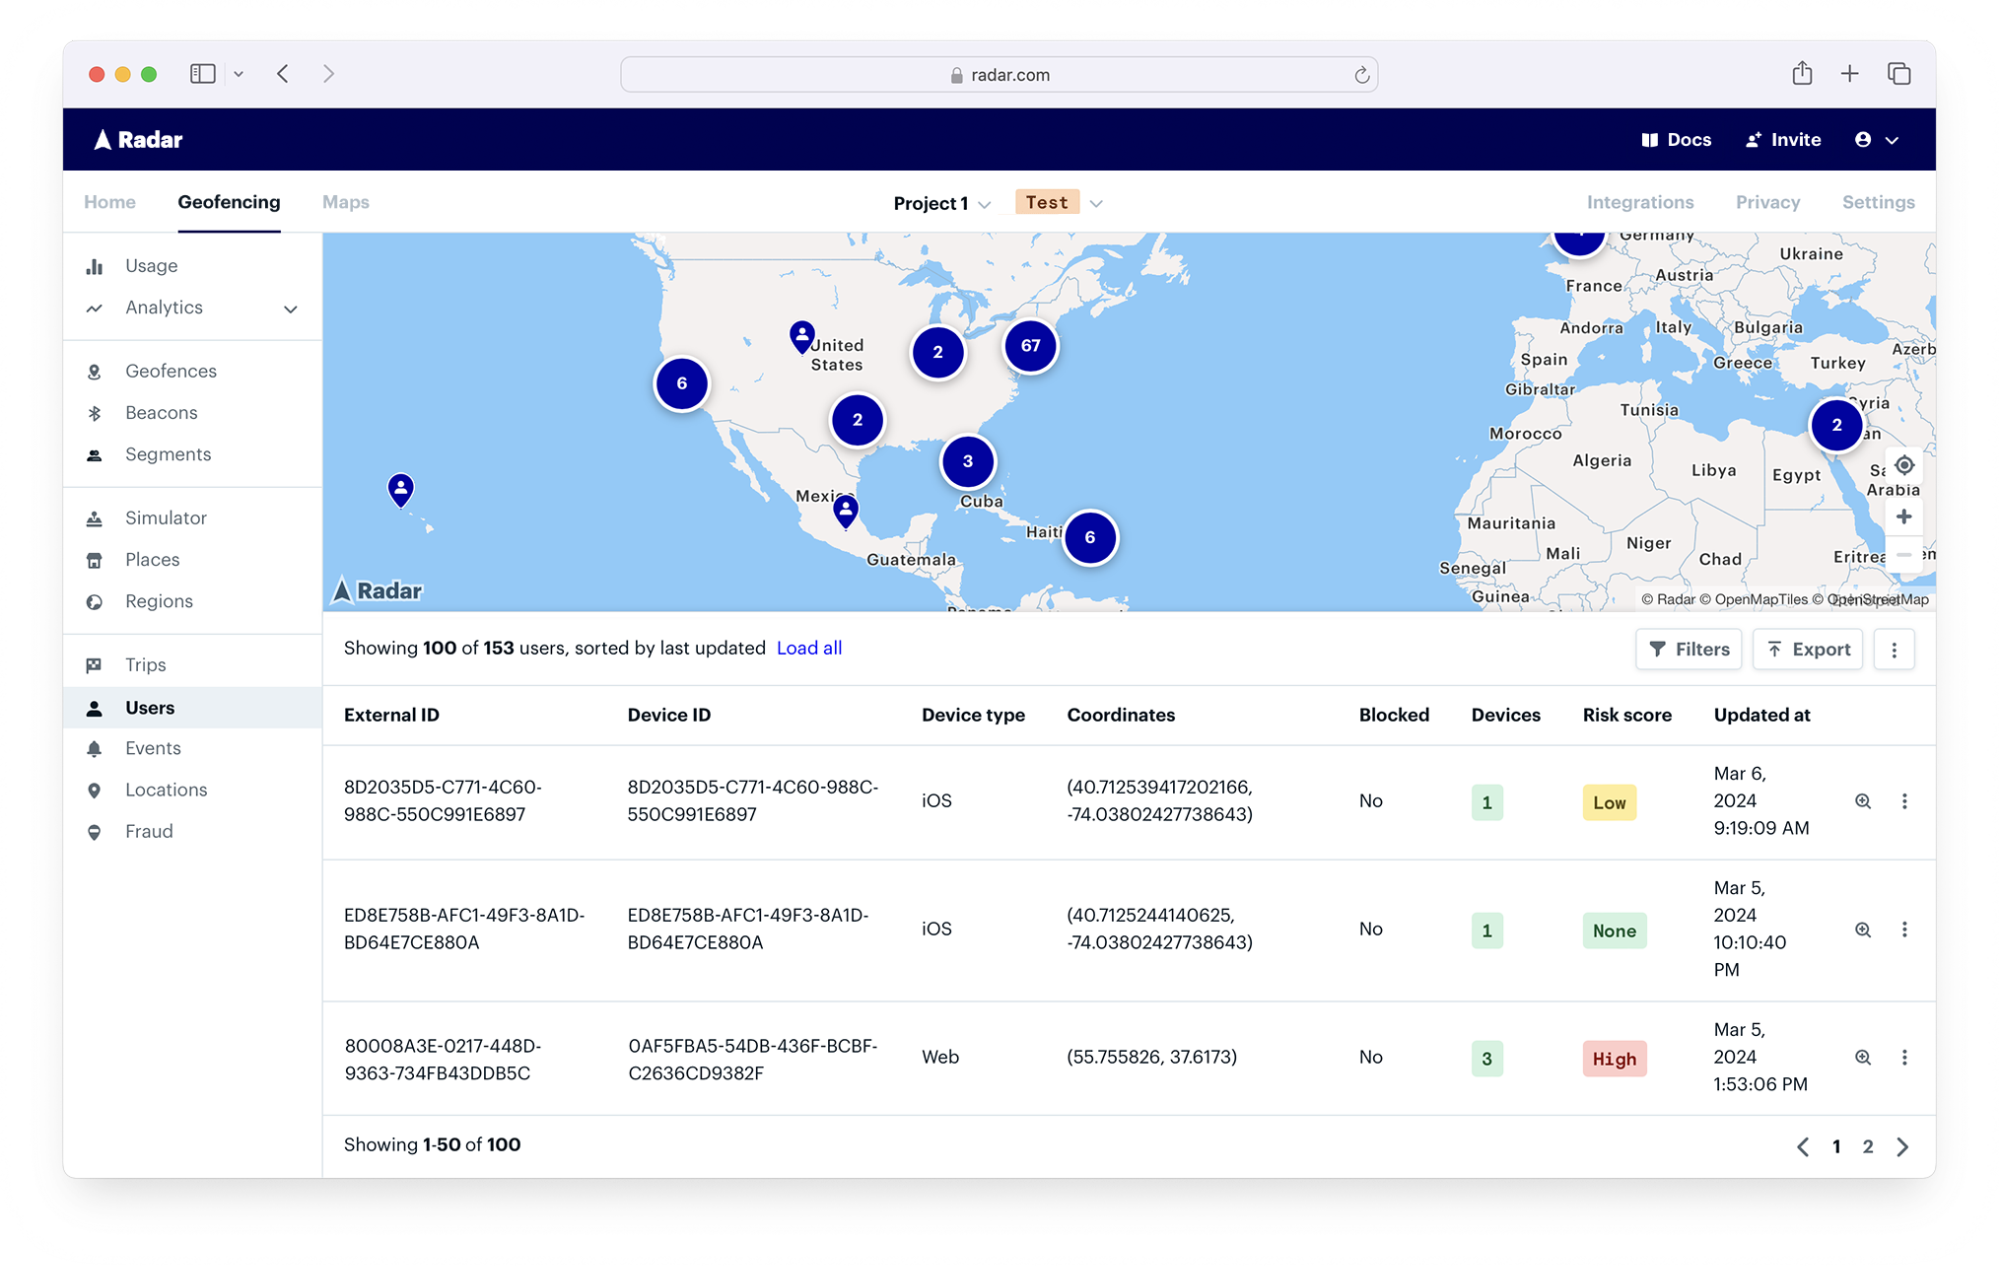Viewport: 1999px width, 1266px height.
Task: Zoom out the map with minus
Action: pos(1903,554)
